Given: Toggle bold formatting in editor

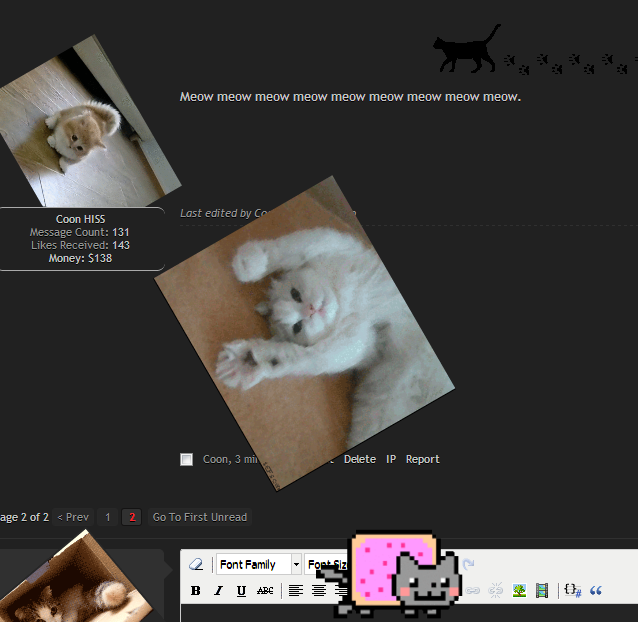Looking at the screenshot, I should pyautogui.click(x=195, y=591).
